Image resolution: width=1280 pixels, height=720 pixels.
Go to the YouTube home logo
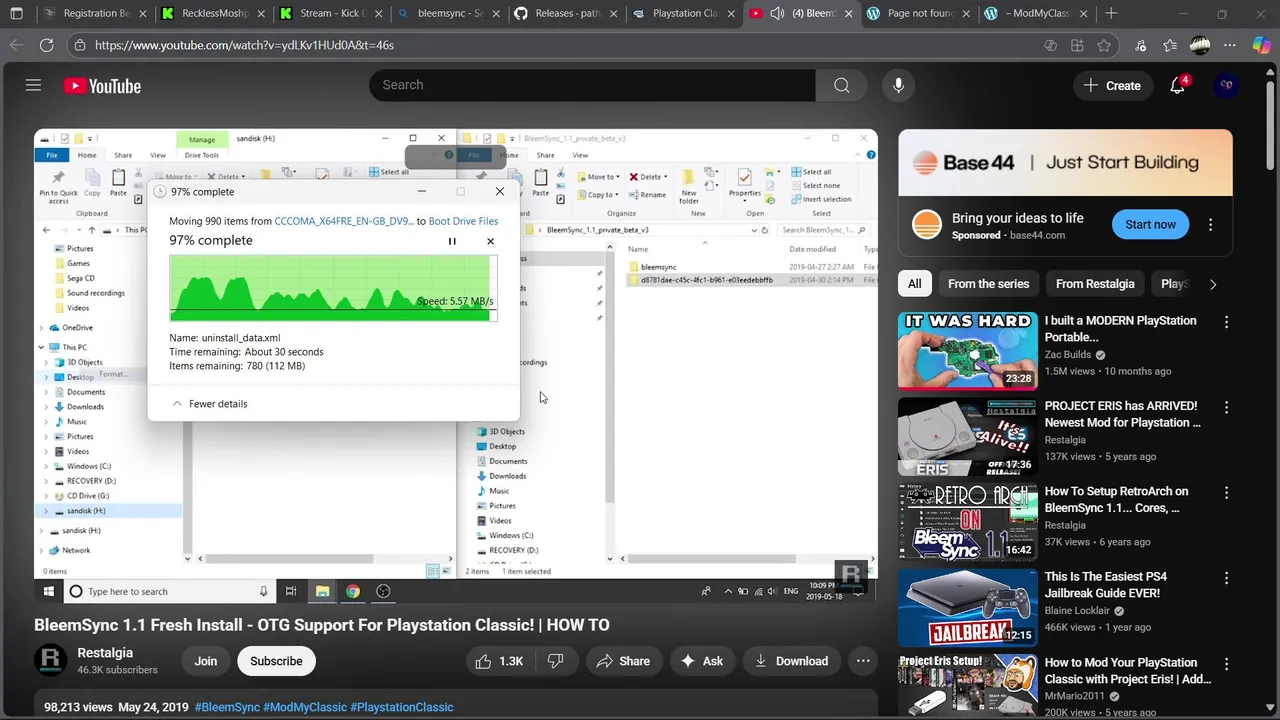point(102,86)
